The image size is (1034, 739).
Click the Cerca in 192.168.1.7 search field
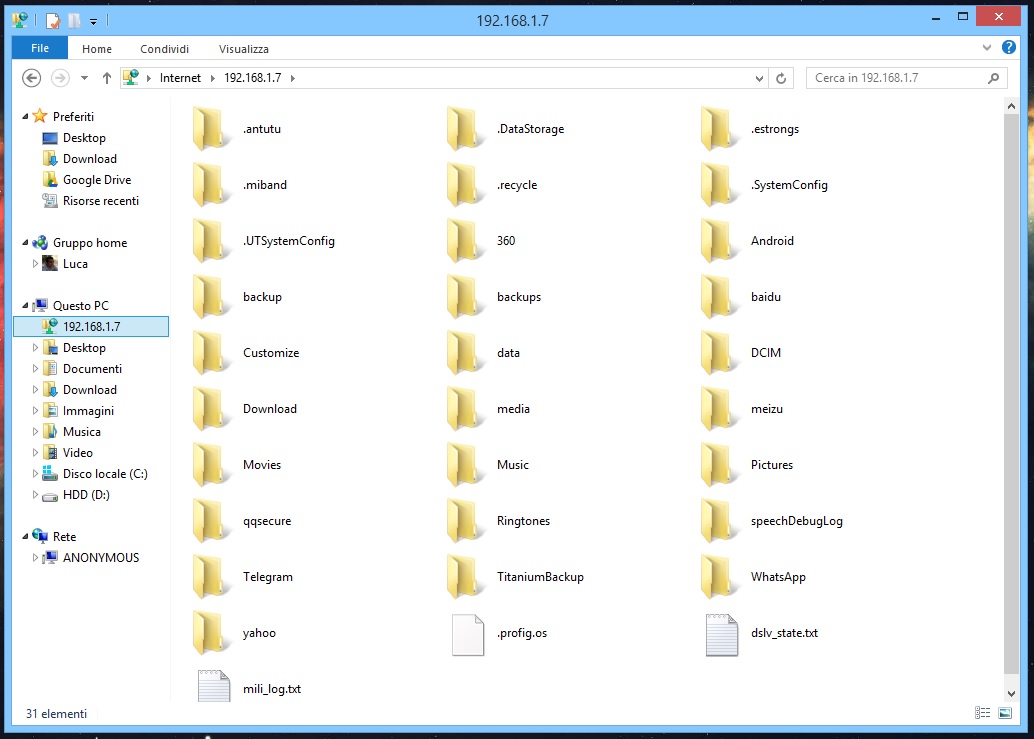coord(897,78)
